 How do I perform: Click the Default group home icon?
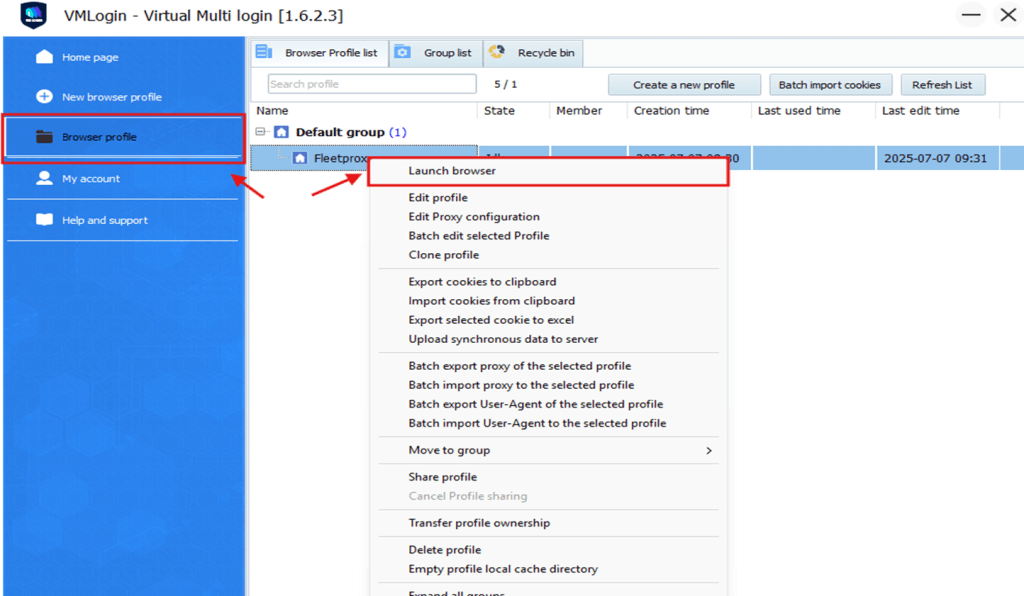[281, 132]
